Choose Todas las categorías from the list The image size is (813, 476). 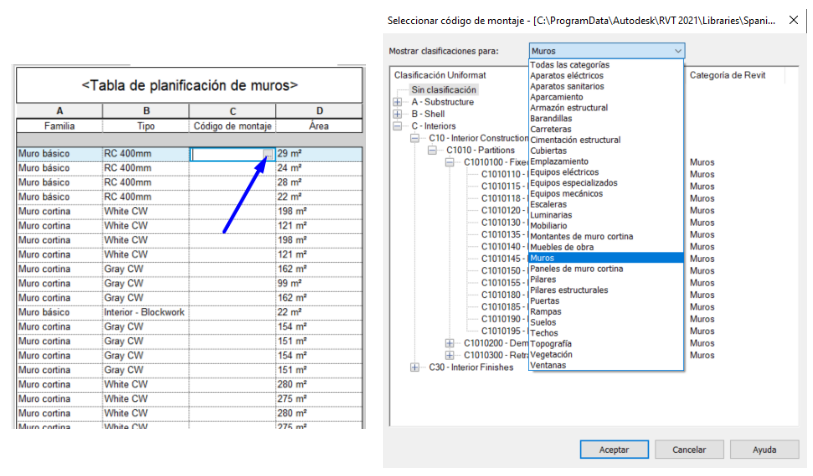(606, 65)
